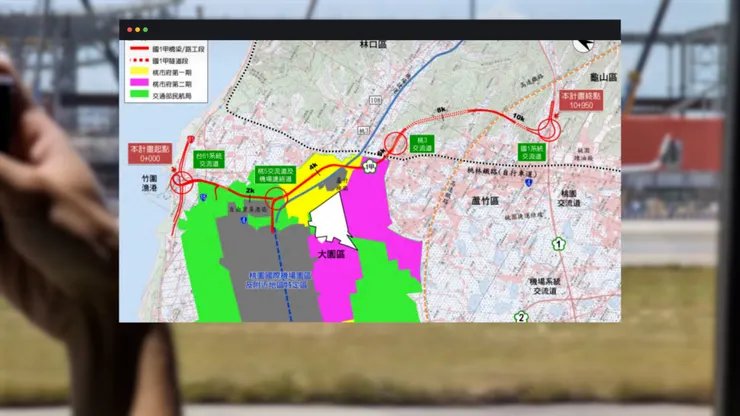Click the 龜山區 district label

[603, 77]
